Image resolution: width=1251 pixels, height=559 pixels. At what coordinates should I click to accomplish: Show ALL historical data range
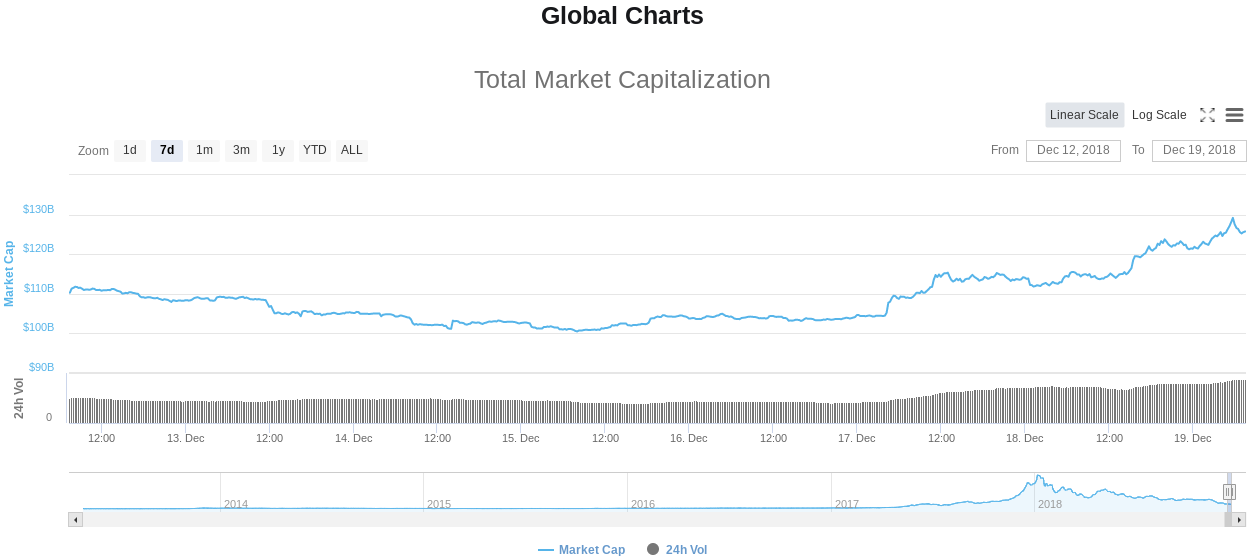coord(352,151)
